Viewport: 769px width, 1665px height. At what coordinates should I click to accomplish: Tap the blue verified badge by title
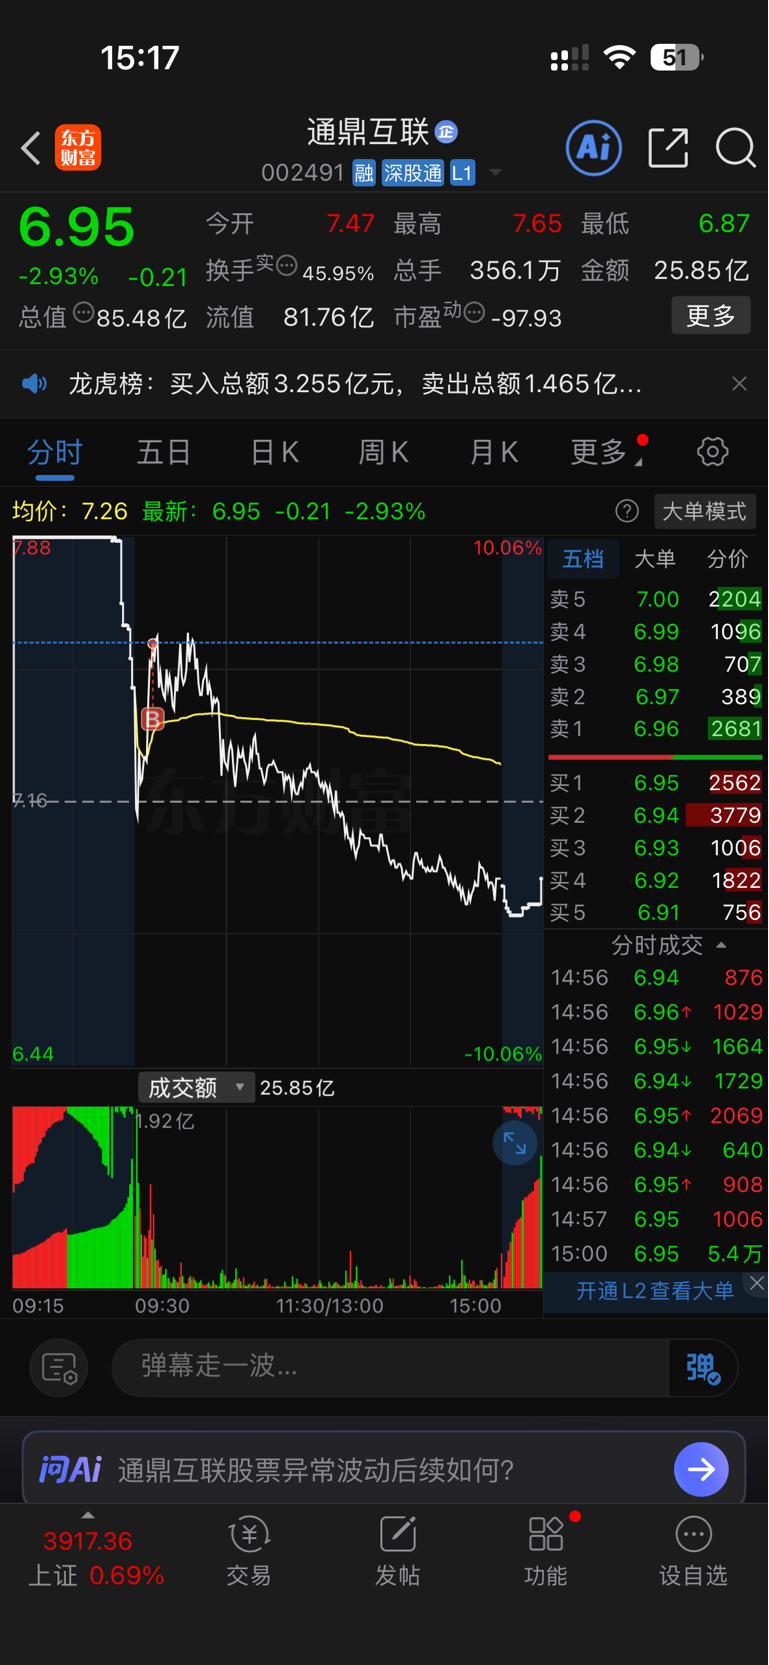click(447, 132)
